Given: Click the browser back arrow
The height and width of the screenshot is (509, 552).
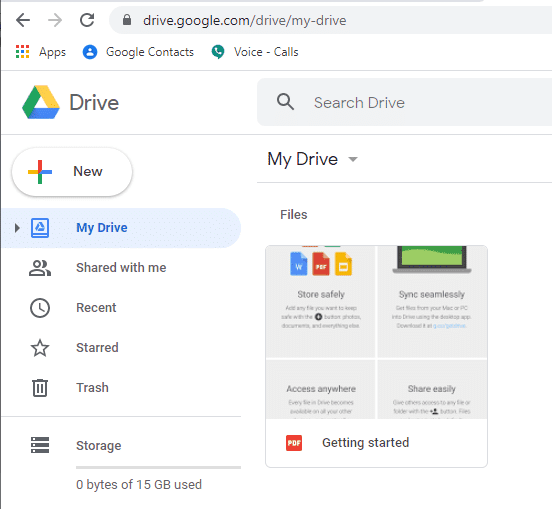Looking at the screenshot, I should 23,20.
